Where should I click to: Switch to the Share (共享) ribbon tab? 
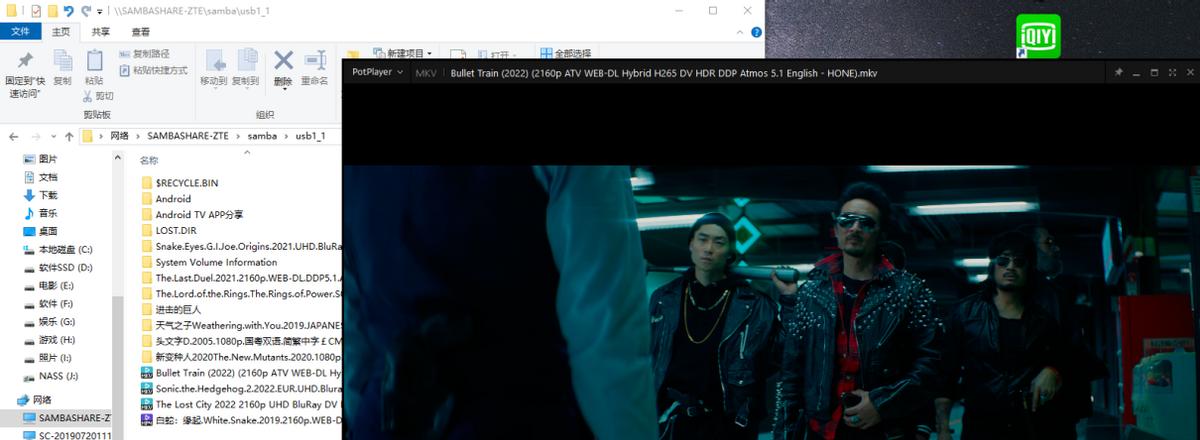(101, 32)
